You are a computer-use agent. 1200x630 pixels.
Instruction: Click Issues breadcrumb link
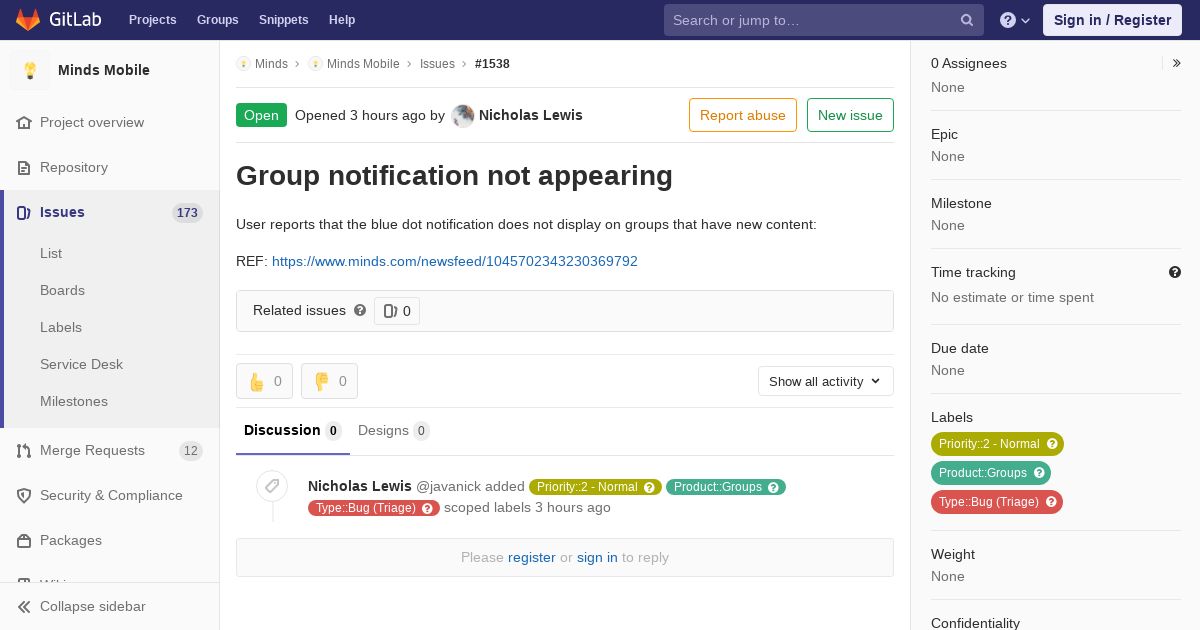pos(437,63)
